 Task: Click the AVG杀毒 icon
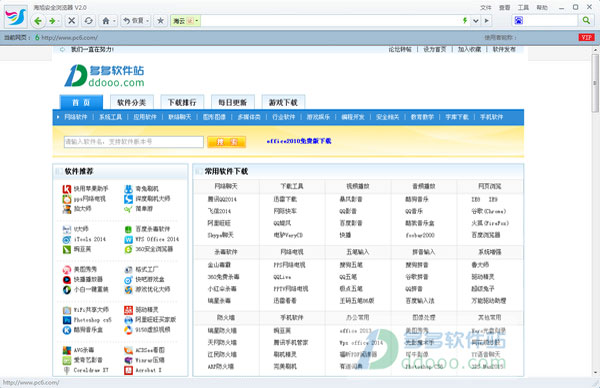(67, 350)
